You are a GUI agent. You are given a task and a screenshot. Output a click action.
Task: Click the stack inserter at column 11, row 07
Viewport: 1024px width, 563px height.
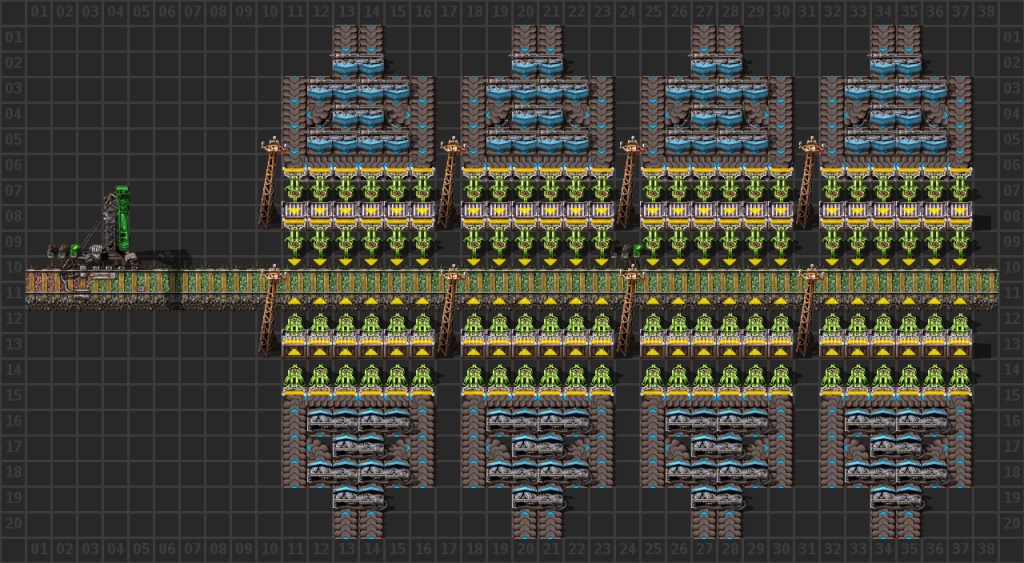(295, 185)
